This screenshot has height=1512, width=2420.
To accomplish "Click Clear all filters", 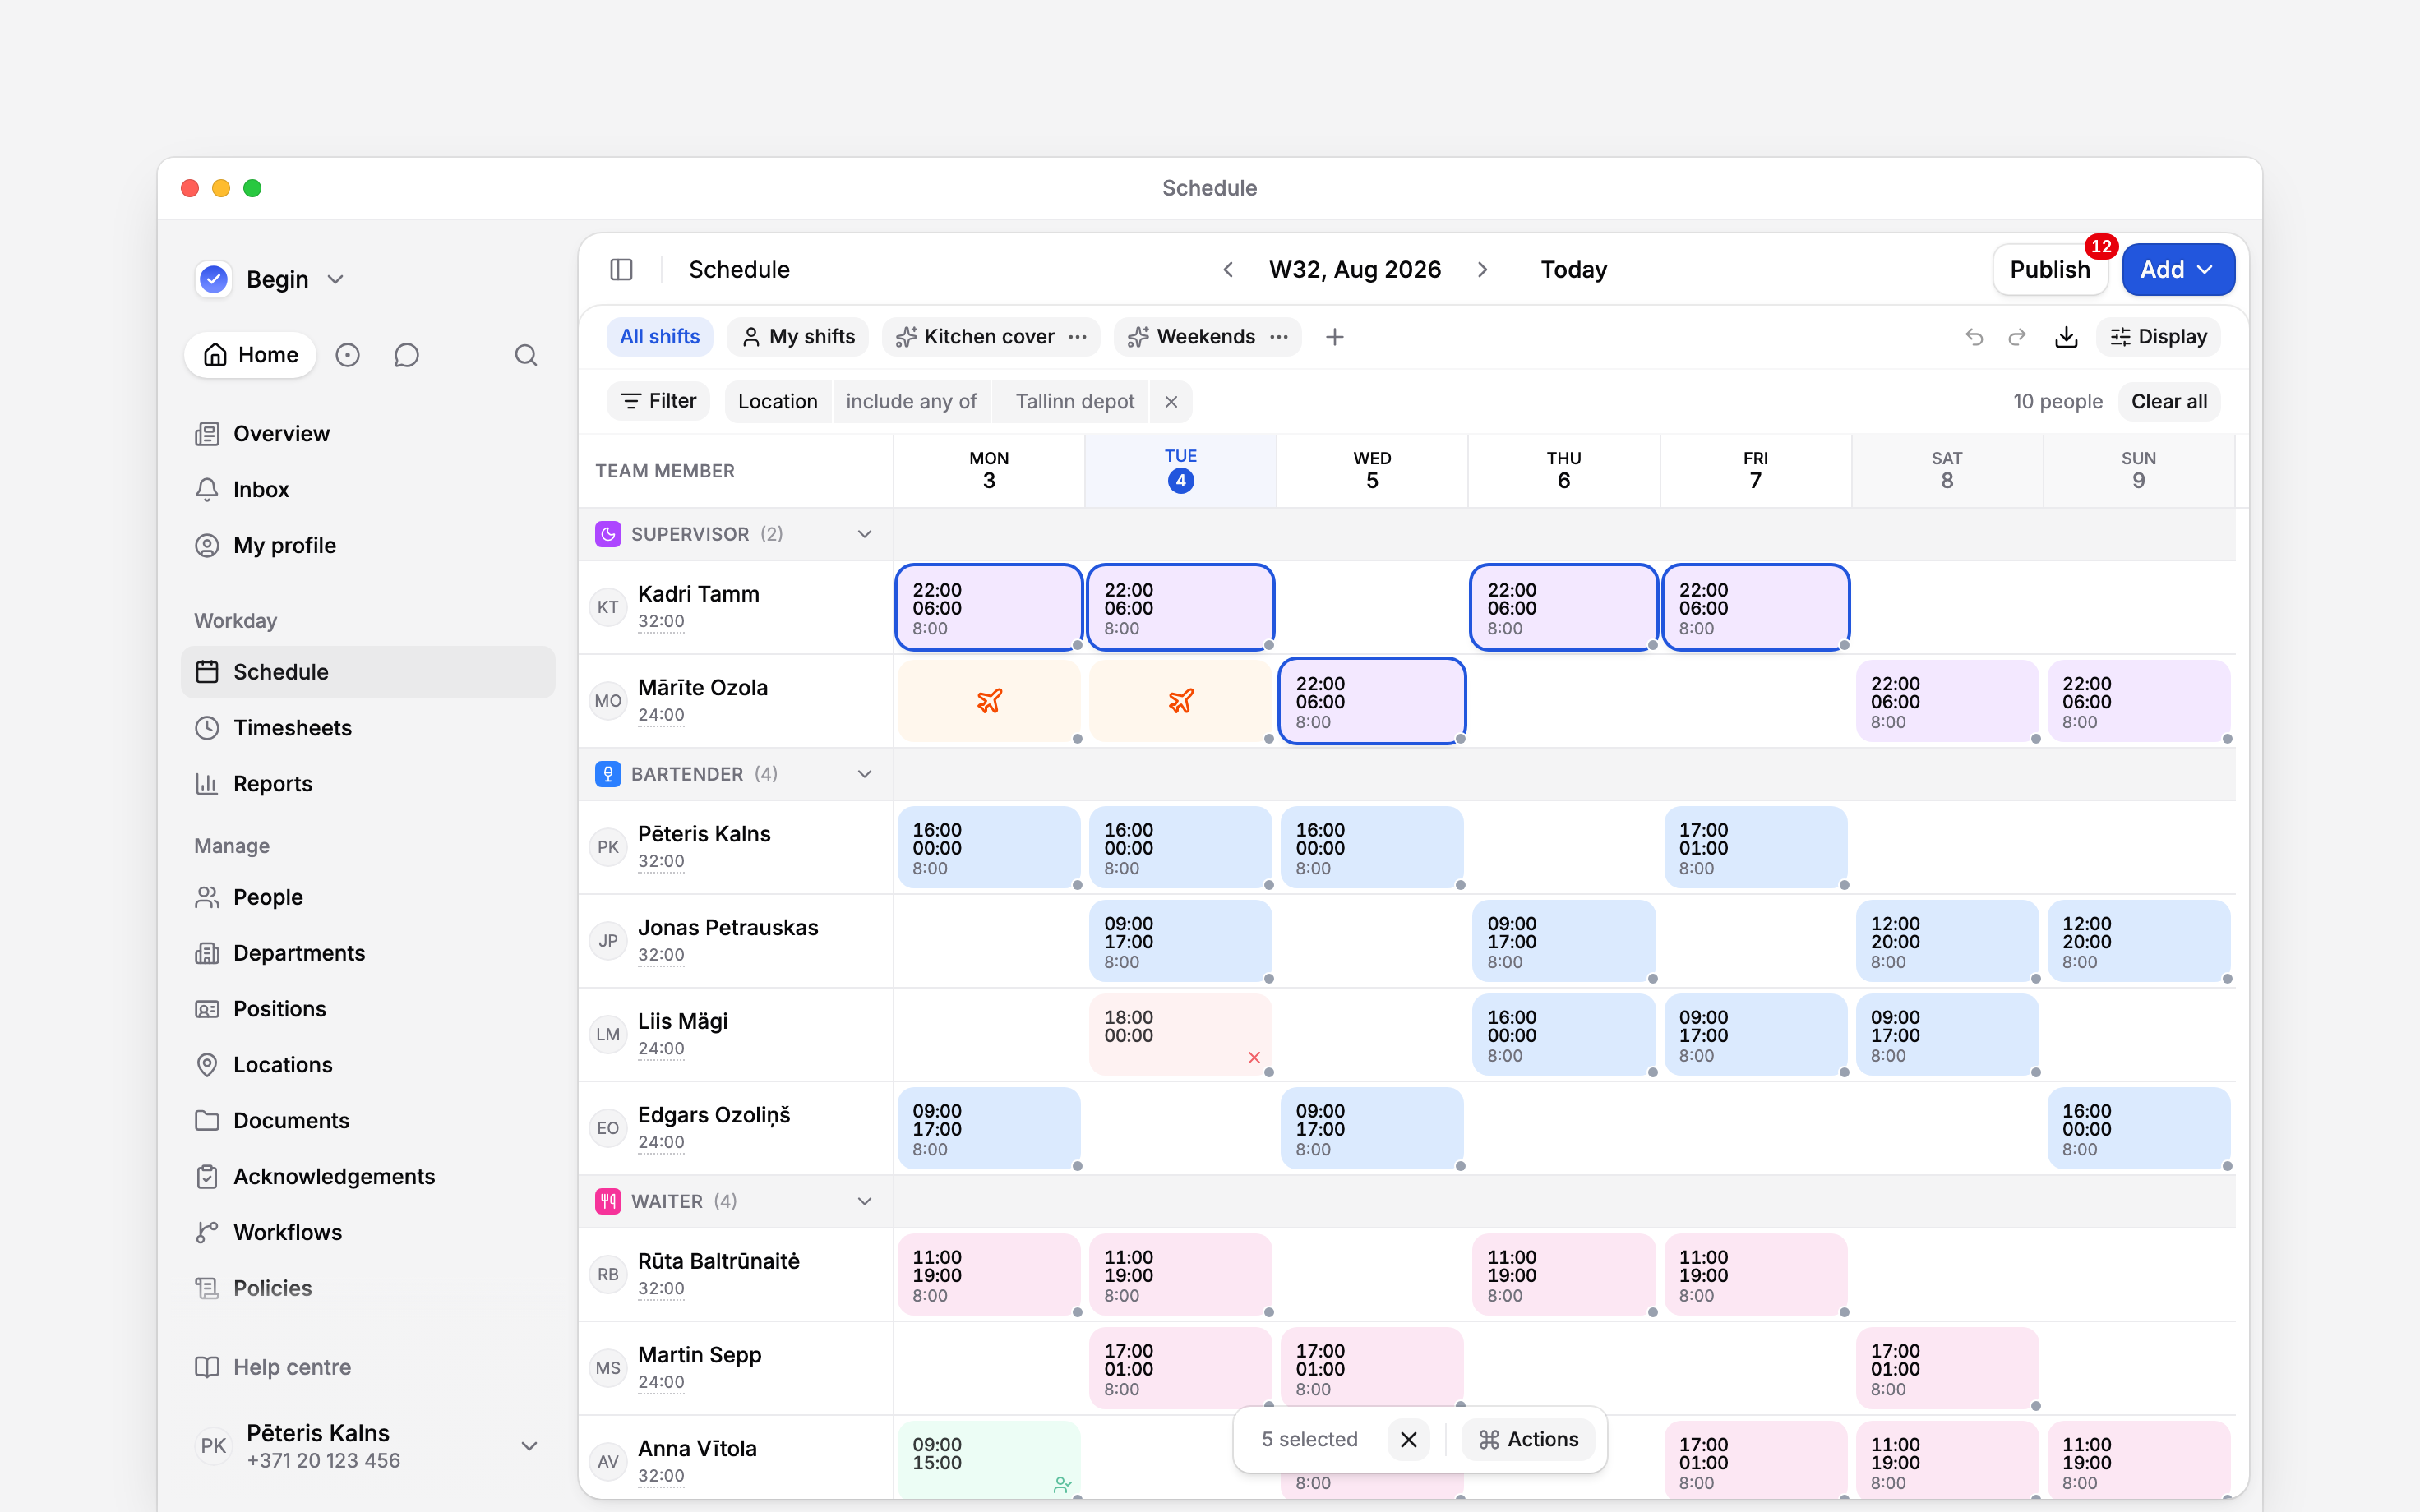I will tap(2168, 401).
